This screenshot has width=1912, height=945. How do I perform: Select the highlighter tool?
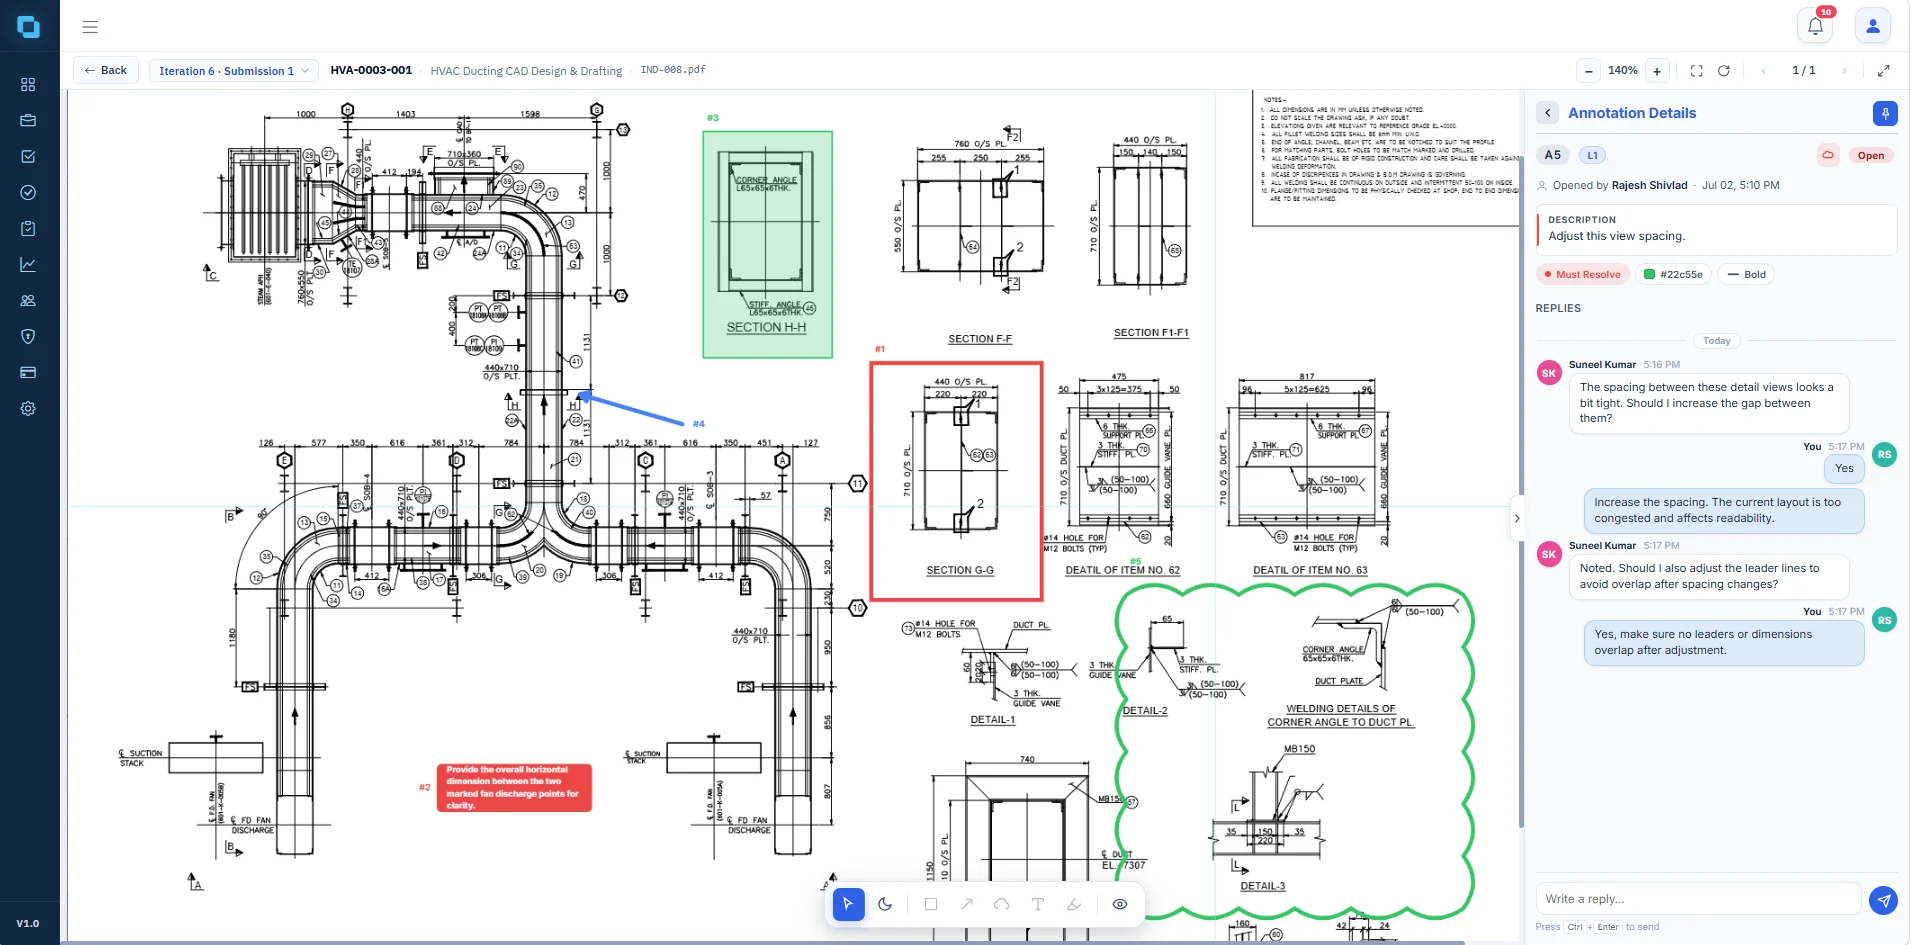pos(1074,904)
